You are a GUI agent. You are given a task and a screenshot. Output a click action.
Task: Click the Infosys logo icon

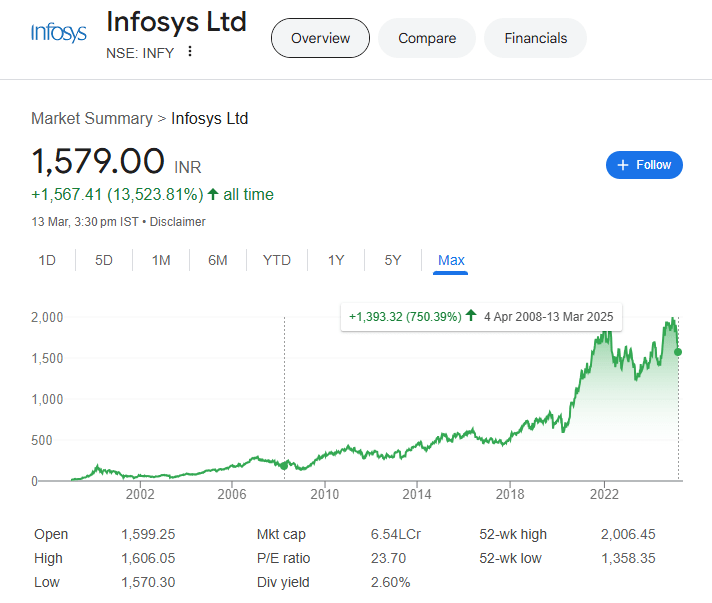pos(59,34)
